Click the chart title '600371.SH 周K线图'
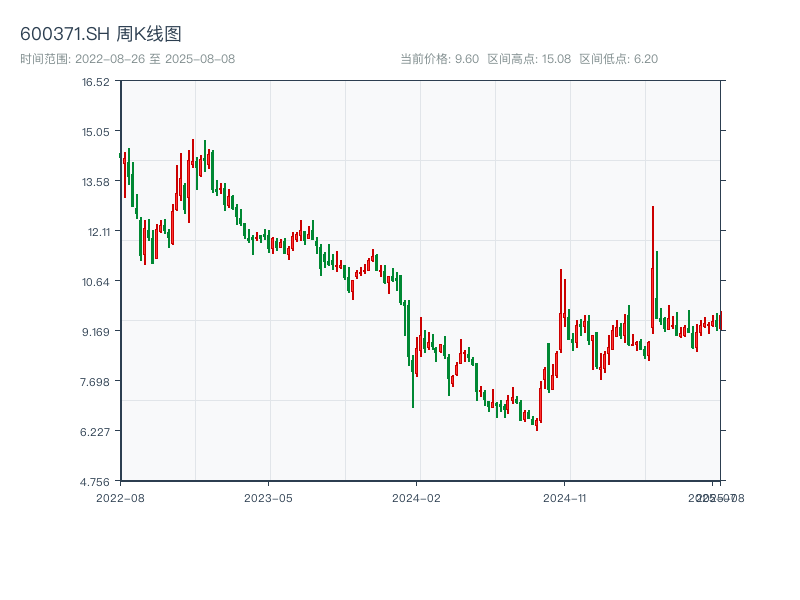 pos(101,34)
